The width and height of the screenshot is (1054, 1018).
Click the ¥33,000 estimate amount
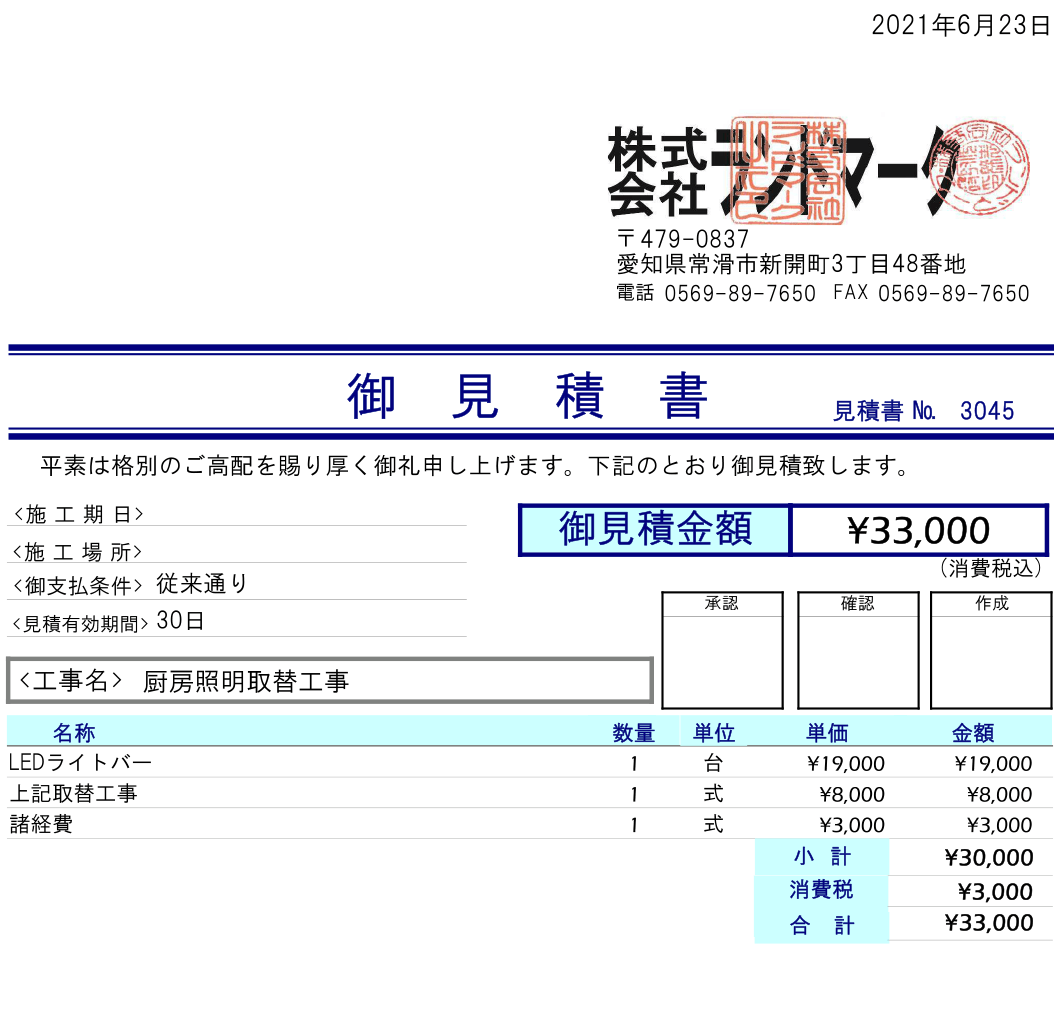click(915, 530)
